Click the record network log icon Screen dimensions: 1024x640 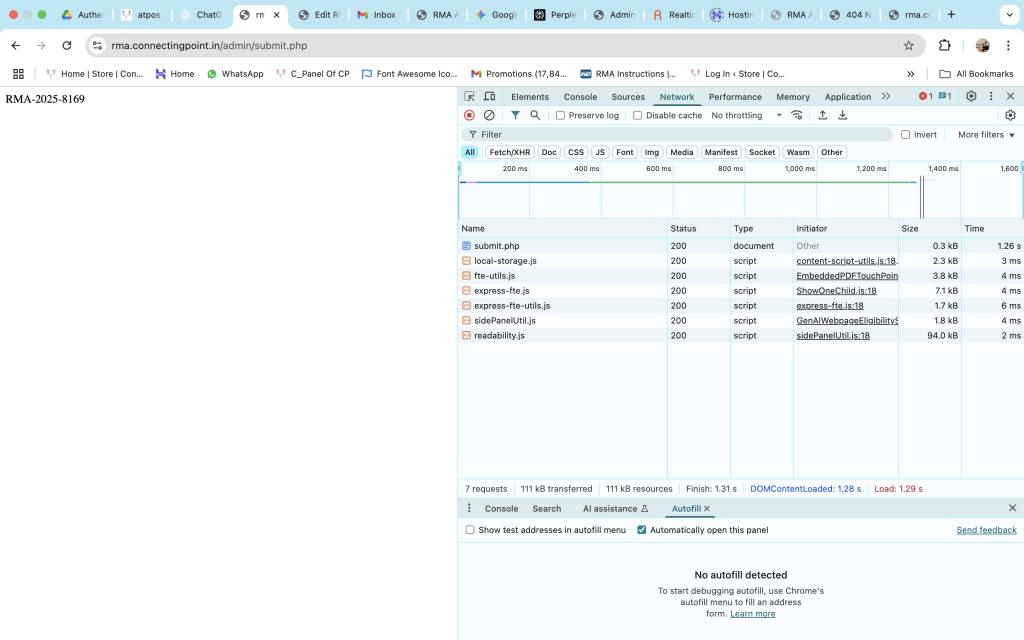[x=469, y=115]
